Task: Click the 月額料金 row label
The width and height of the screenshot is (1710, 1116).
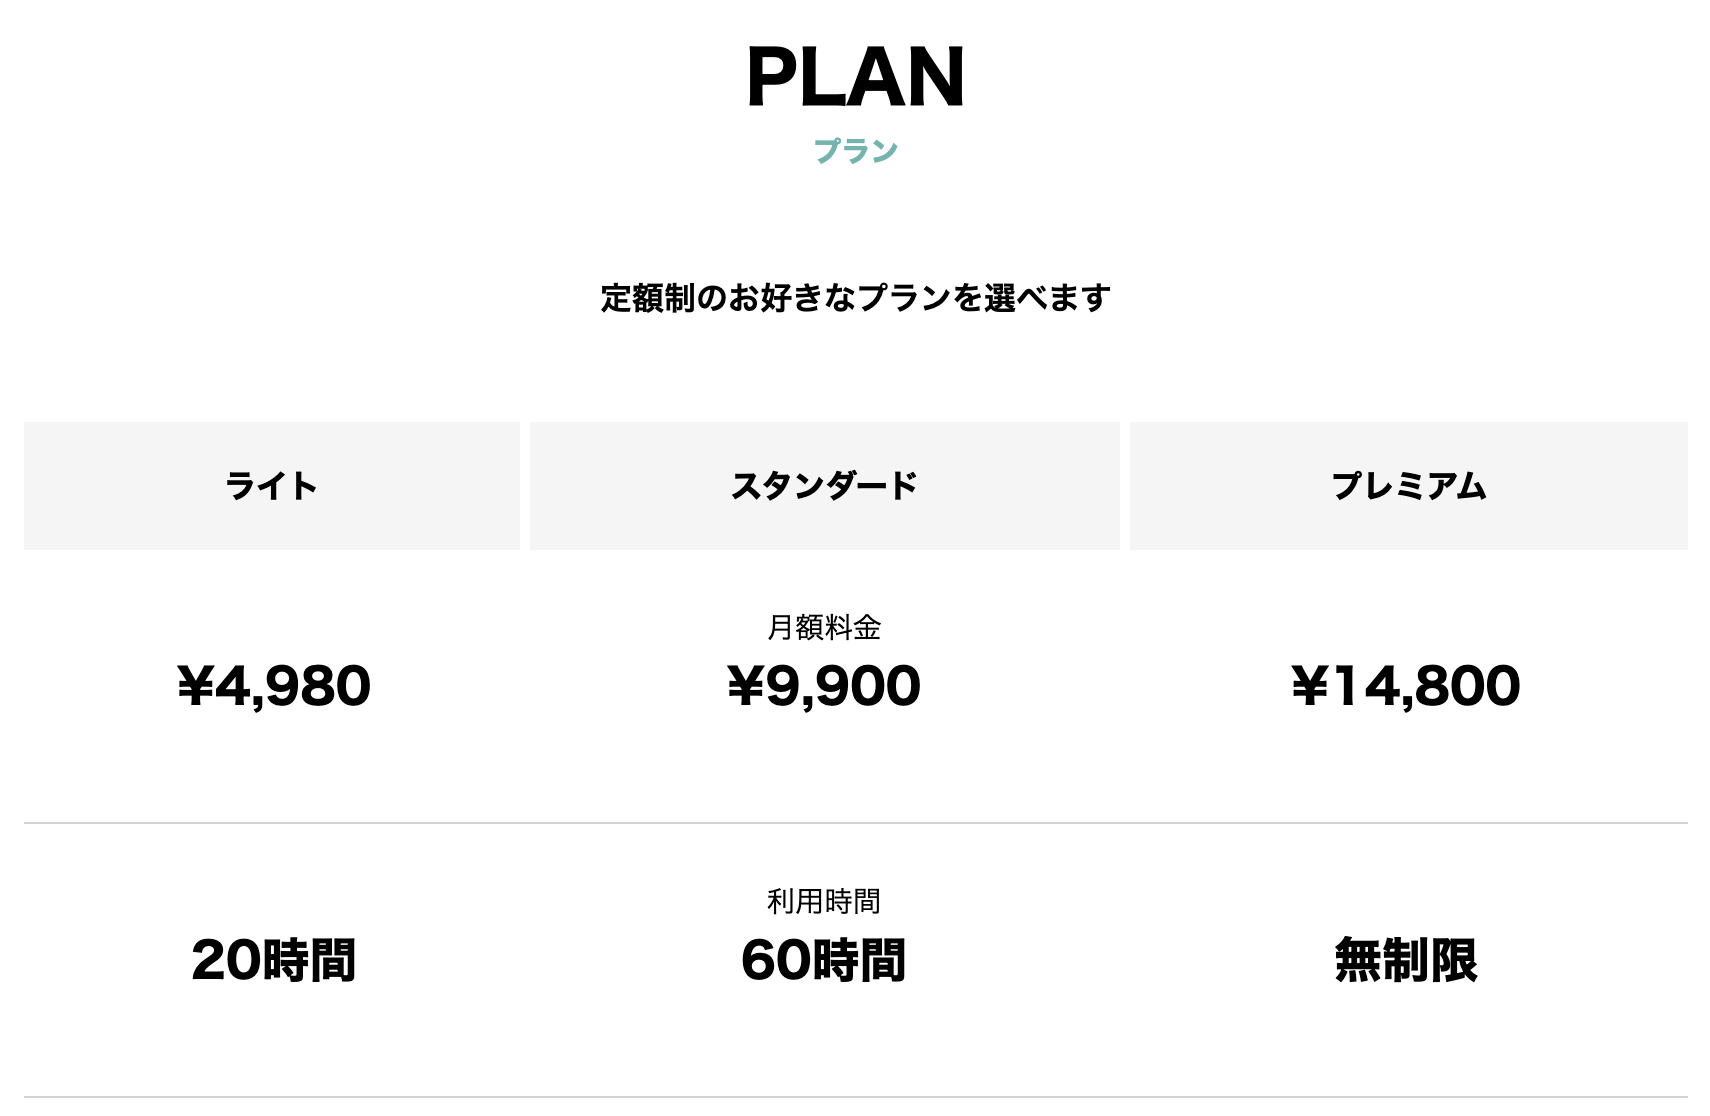Action: [824, 628]
